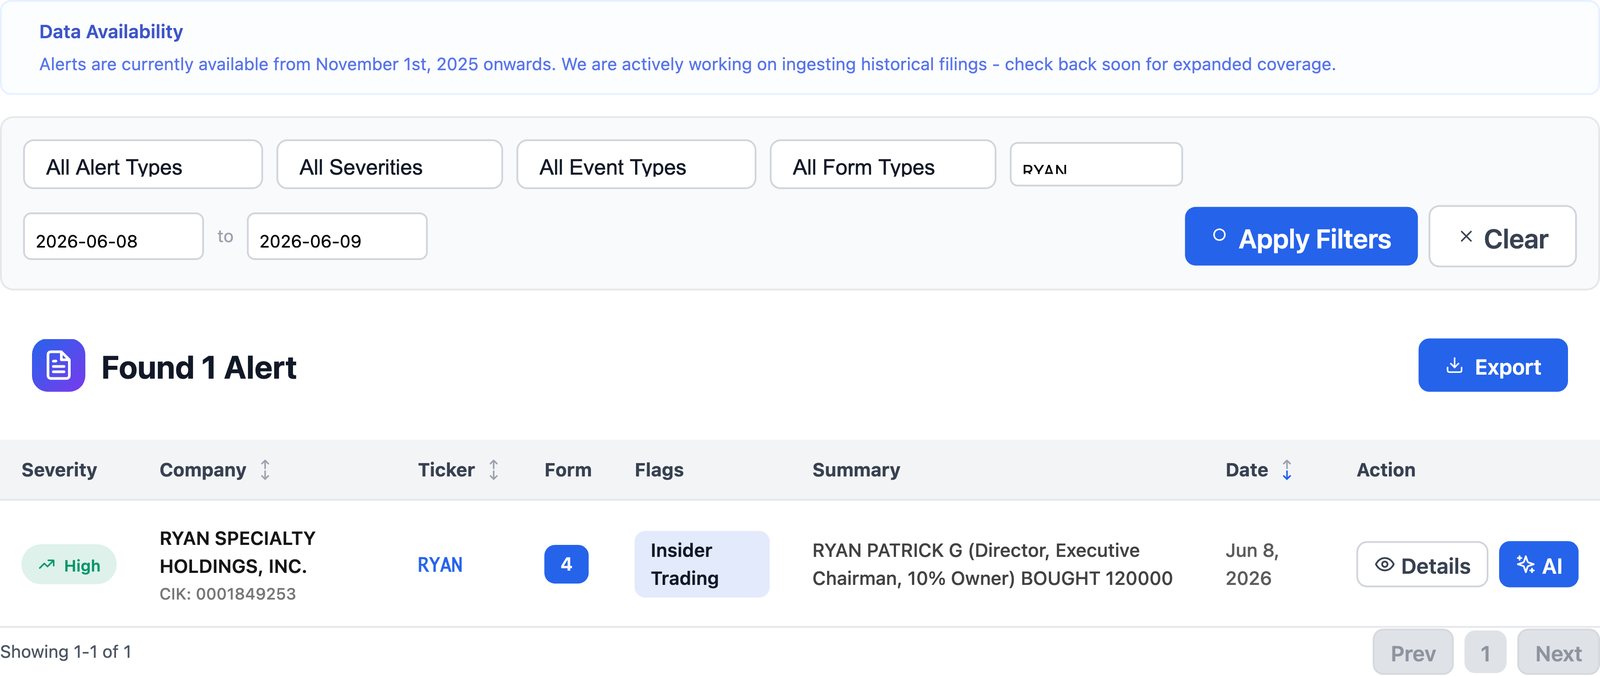The image size is (1600, 676).
Task: Click the document icon beside Found 1 Alert
Action: click(58, 365)
